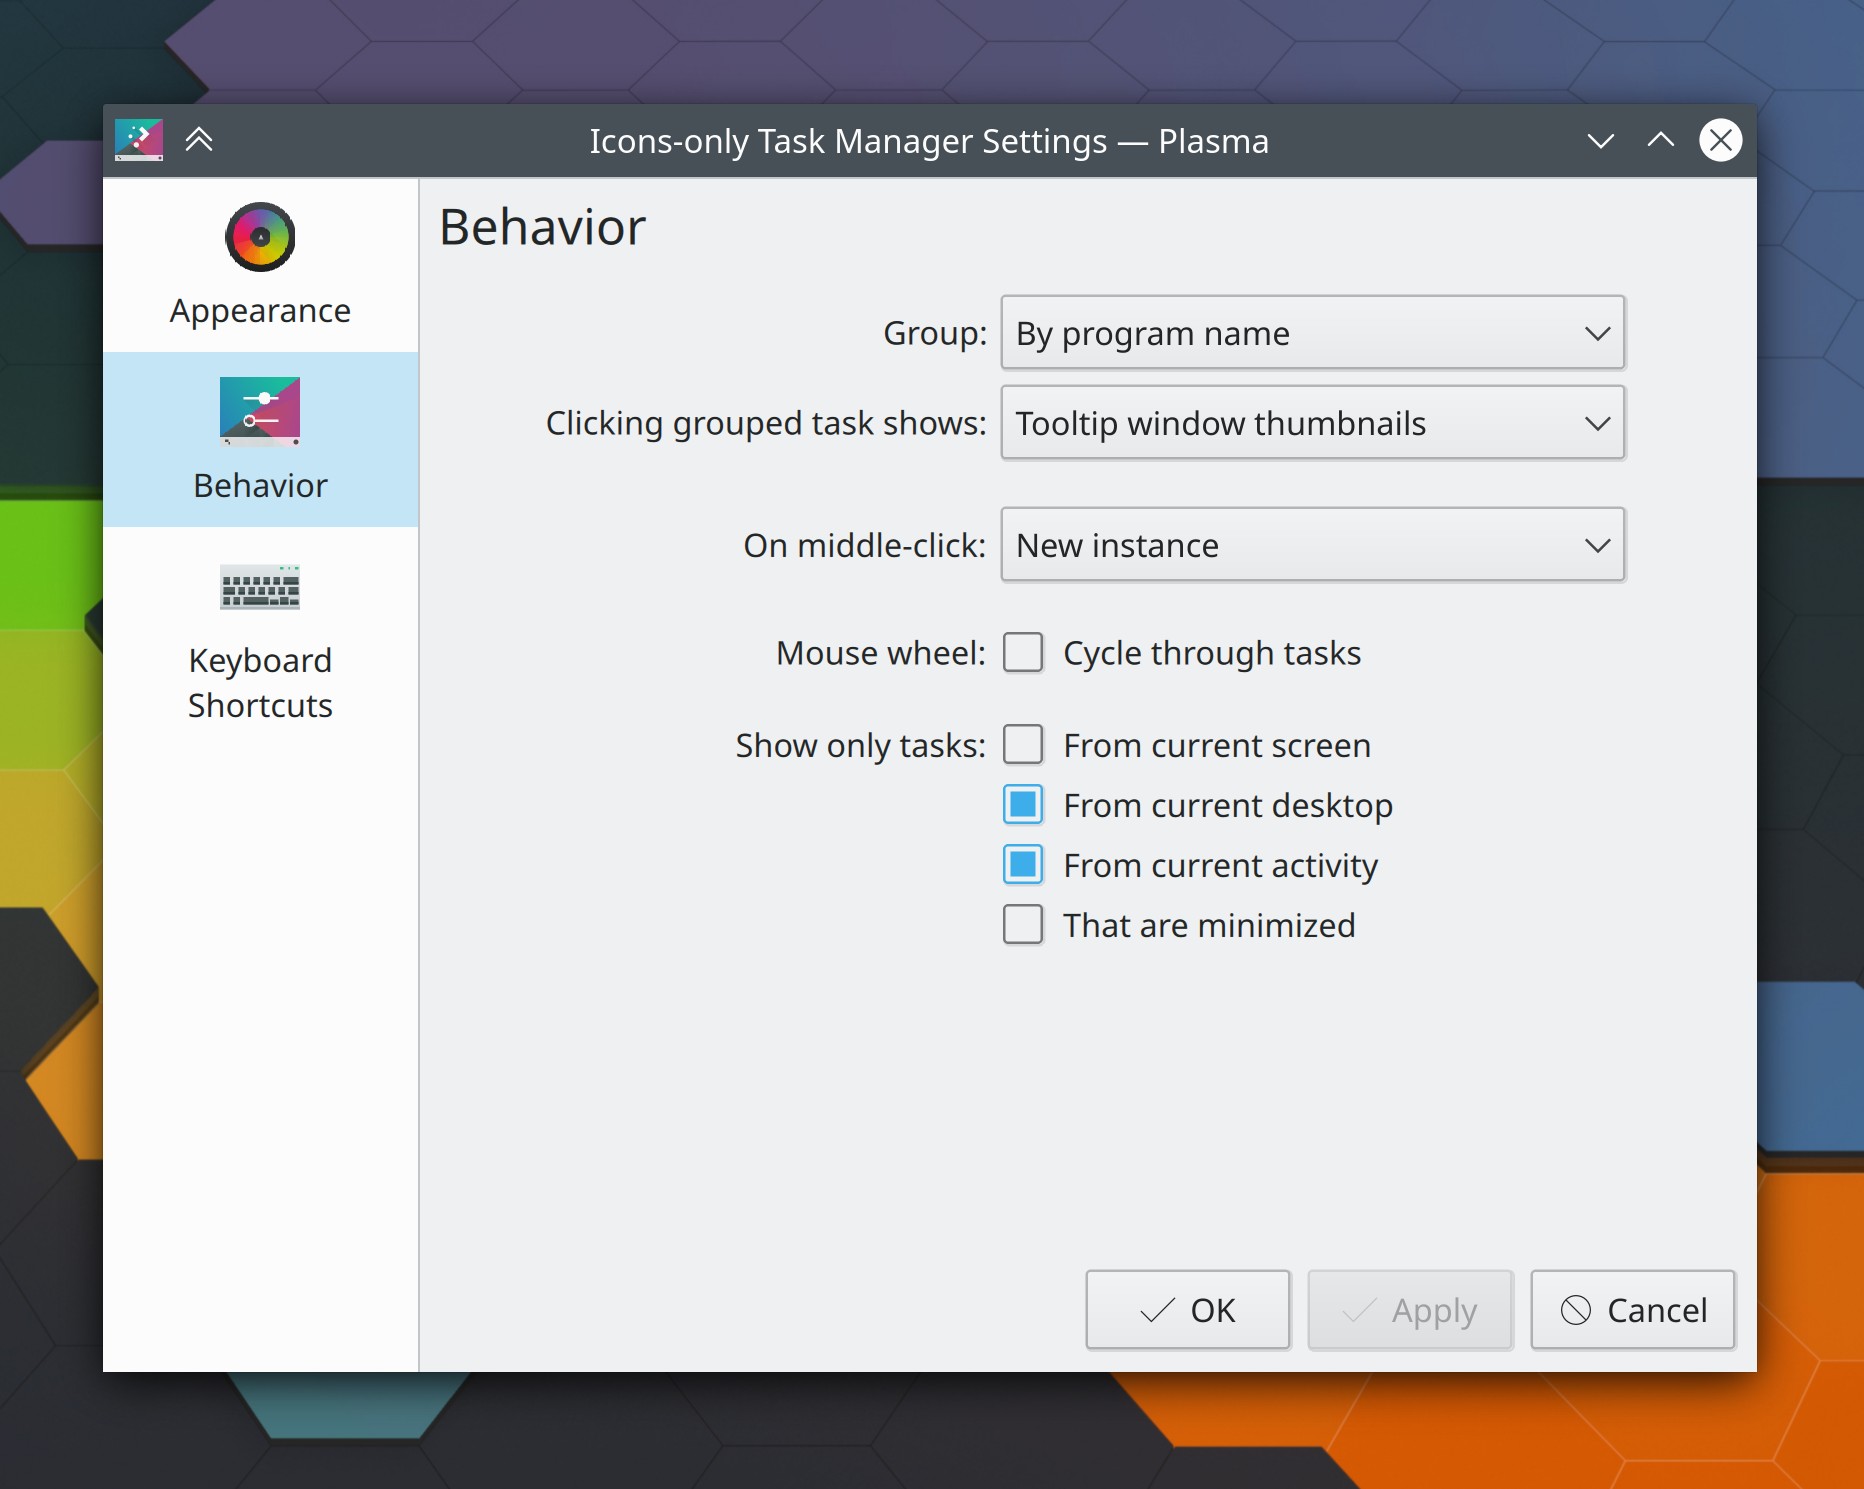Click the disabled Apply button

click(x=1410, y=1310)
